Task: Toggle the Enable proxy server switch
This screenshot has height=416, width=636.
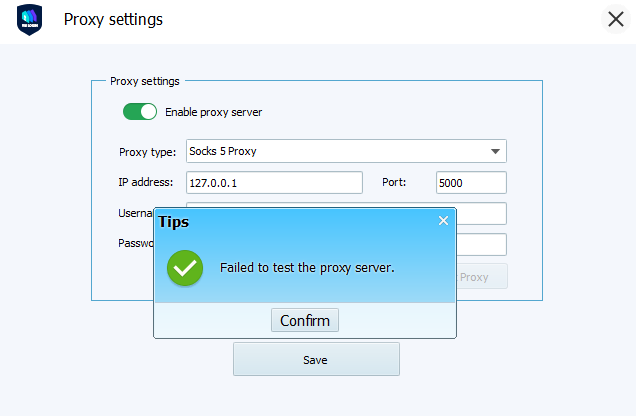Action: [140, 112]
